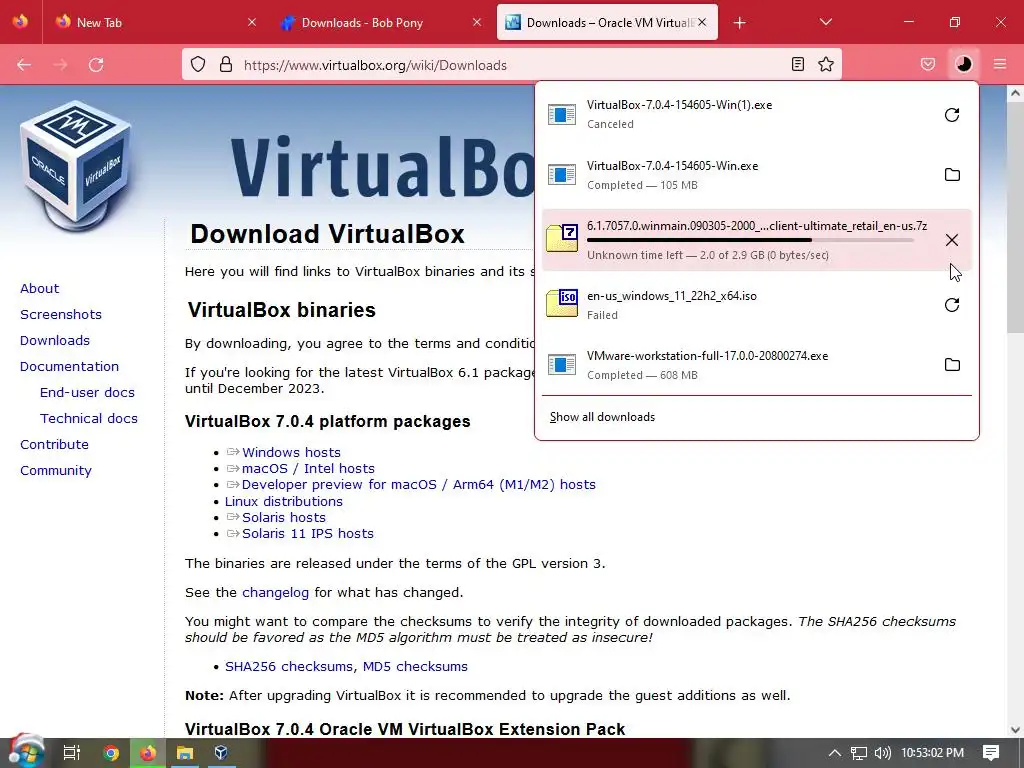Open the notification center icon

tap(991, 753)
